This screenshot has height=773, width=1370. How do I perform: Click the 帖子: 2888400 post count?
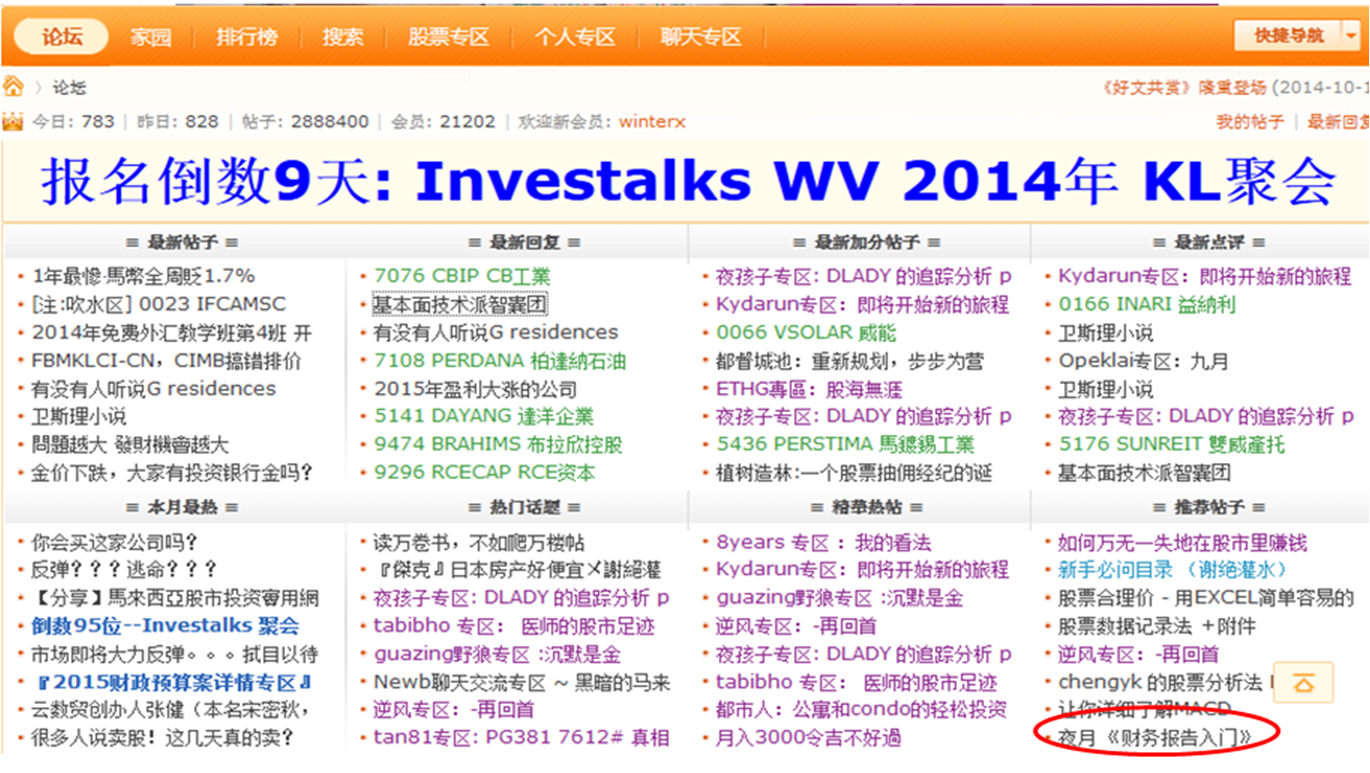point(305,122)
